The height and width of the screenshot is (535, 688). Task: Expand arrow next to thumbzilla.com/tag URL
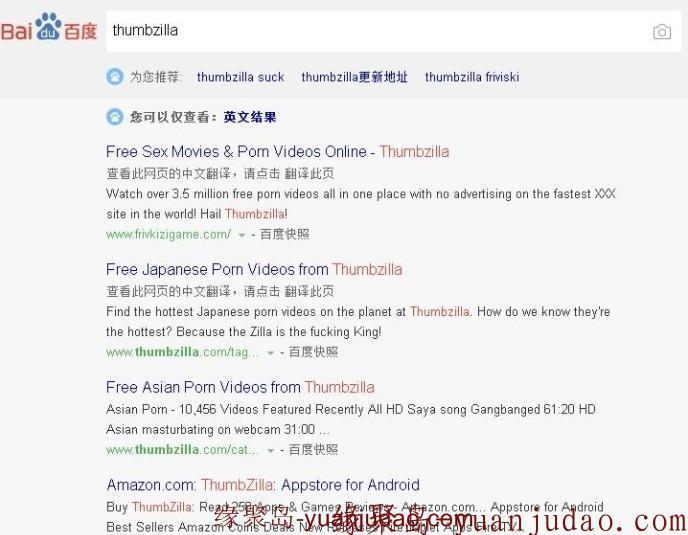pos(270,353)
